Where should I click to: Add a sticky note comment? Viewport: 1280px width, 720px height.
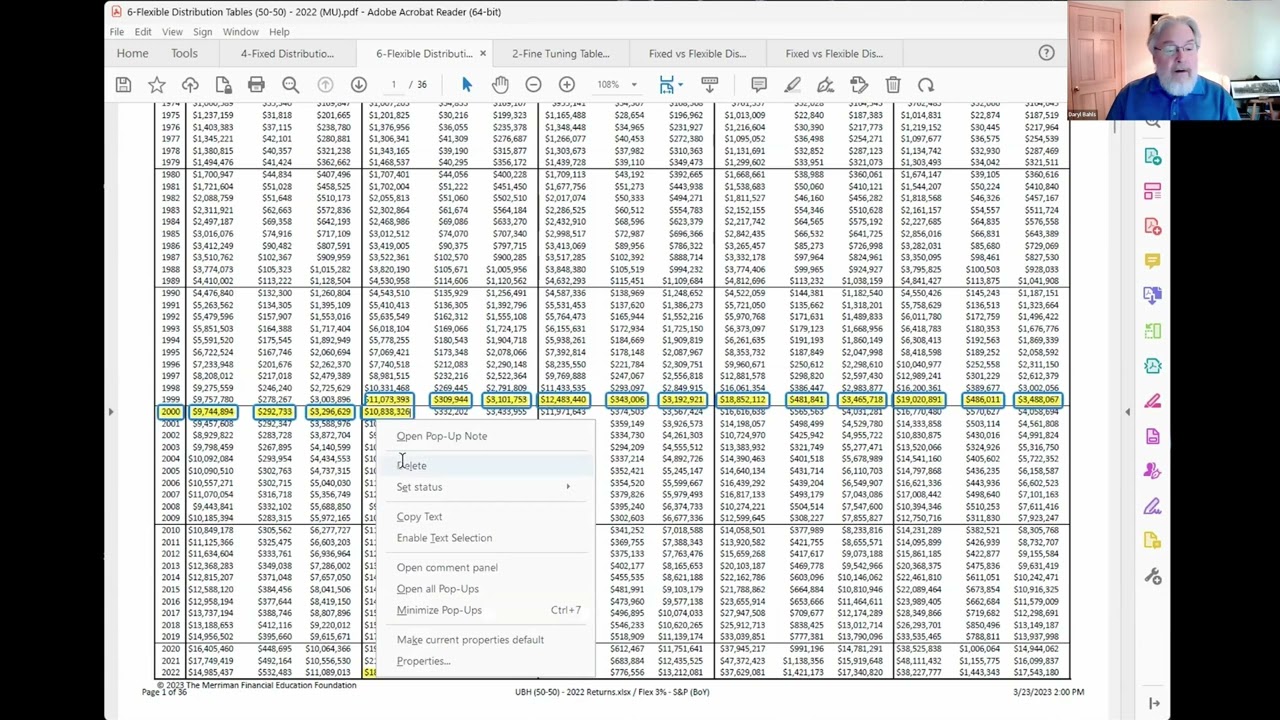(x=759, y=85)
